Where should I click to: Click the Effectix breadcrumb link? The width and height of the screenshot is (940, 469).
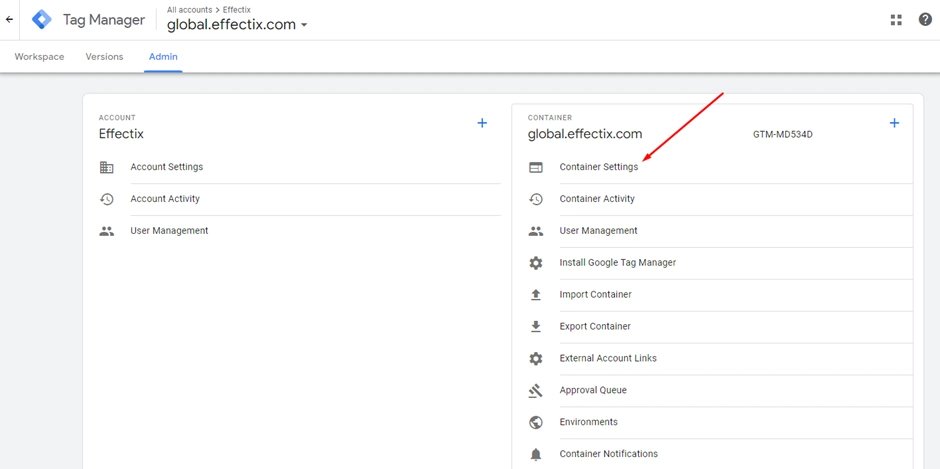tap(237, 10)
